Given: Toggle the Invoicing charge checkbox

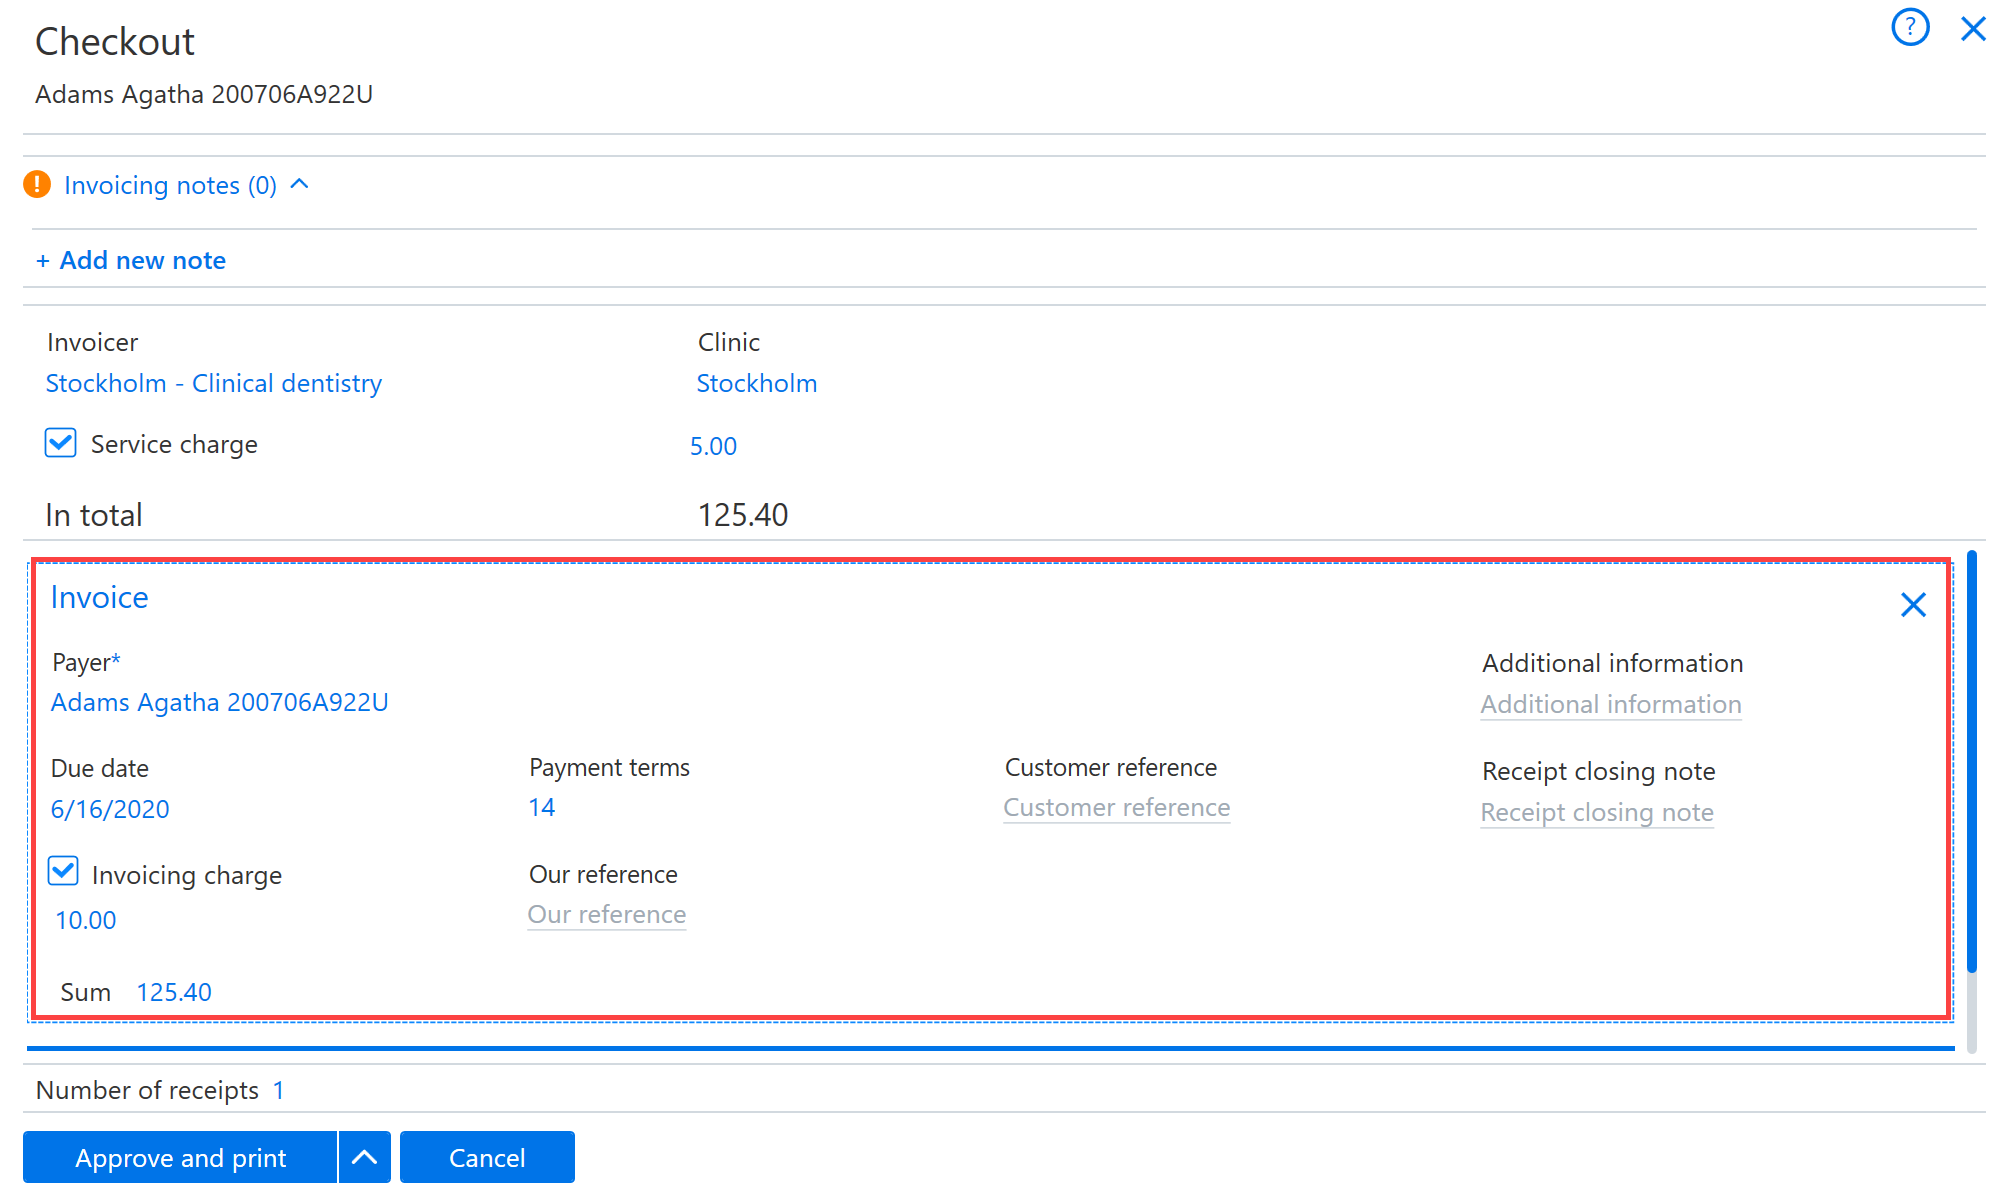Looking at the screenshot, I should pos(63,871).
